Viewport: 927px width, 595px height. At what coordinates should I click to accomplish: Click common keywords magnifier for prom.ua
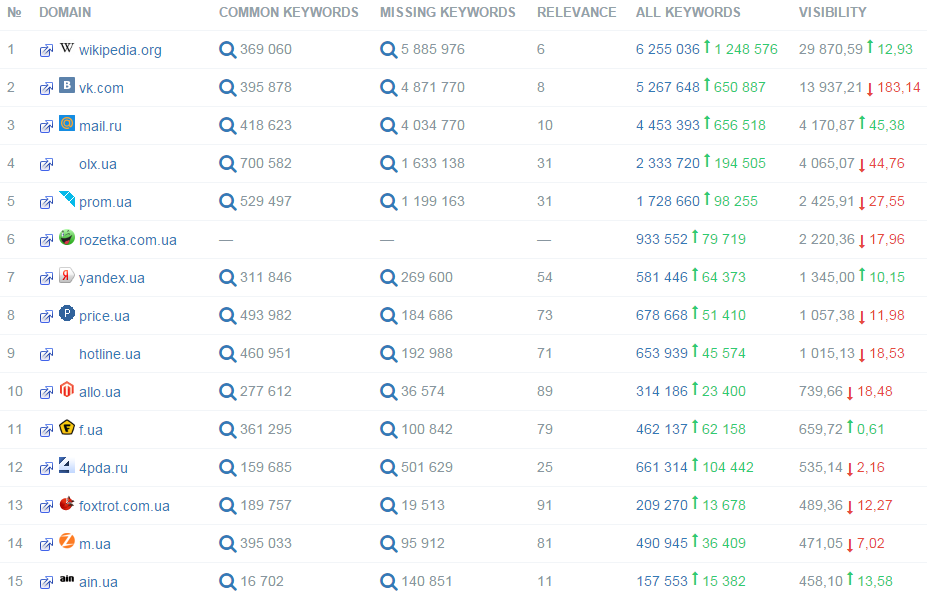(x=228, y=202)
